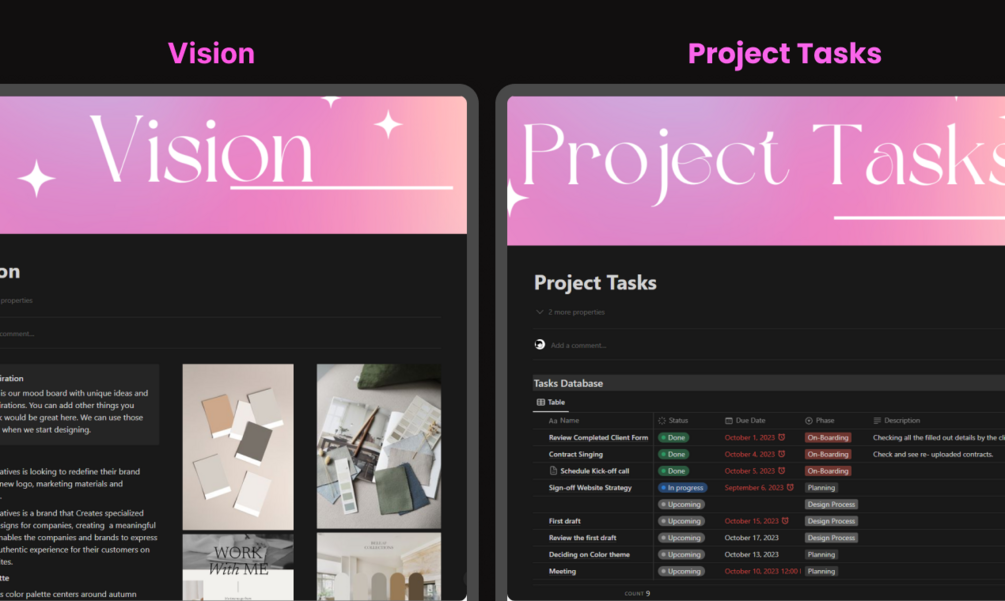Image resolution: width=1005 pixels, height=601 pixels.
Task: Click the Description column header icon
Action: [877, 421]
